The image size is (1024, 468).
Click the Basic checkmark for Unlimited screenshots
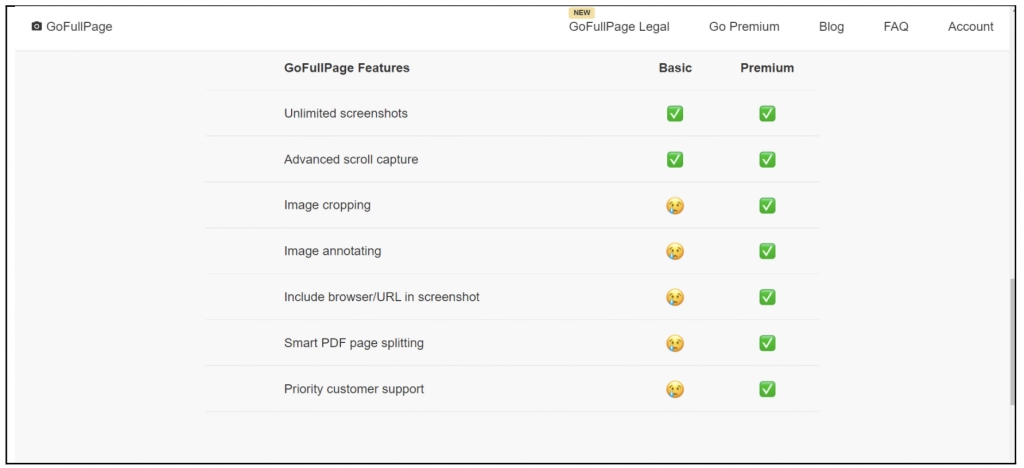(675, 114)
